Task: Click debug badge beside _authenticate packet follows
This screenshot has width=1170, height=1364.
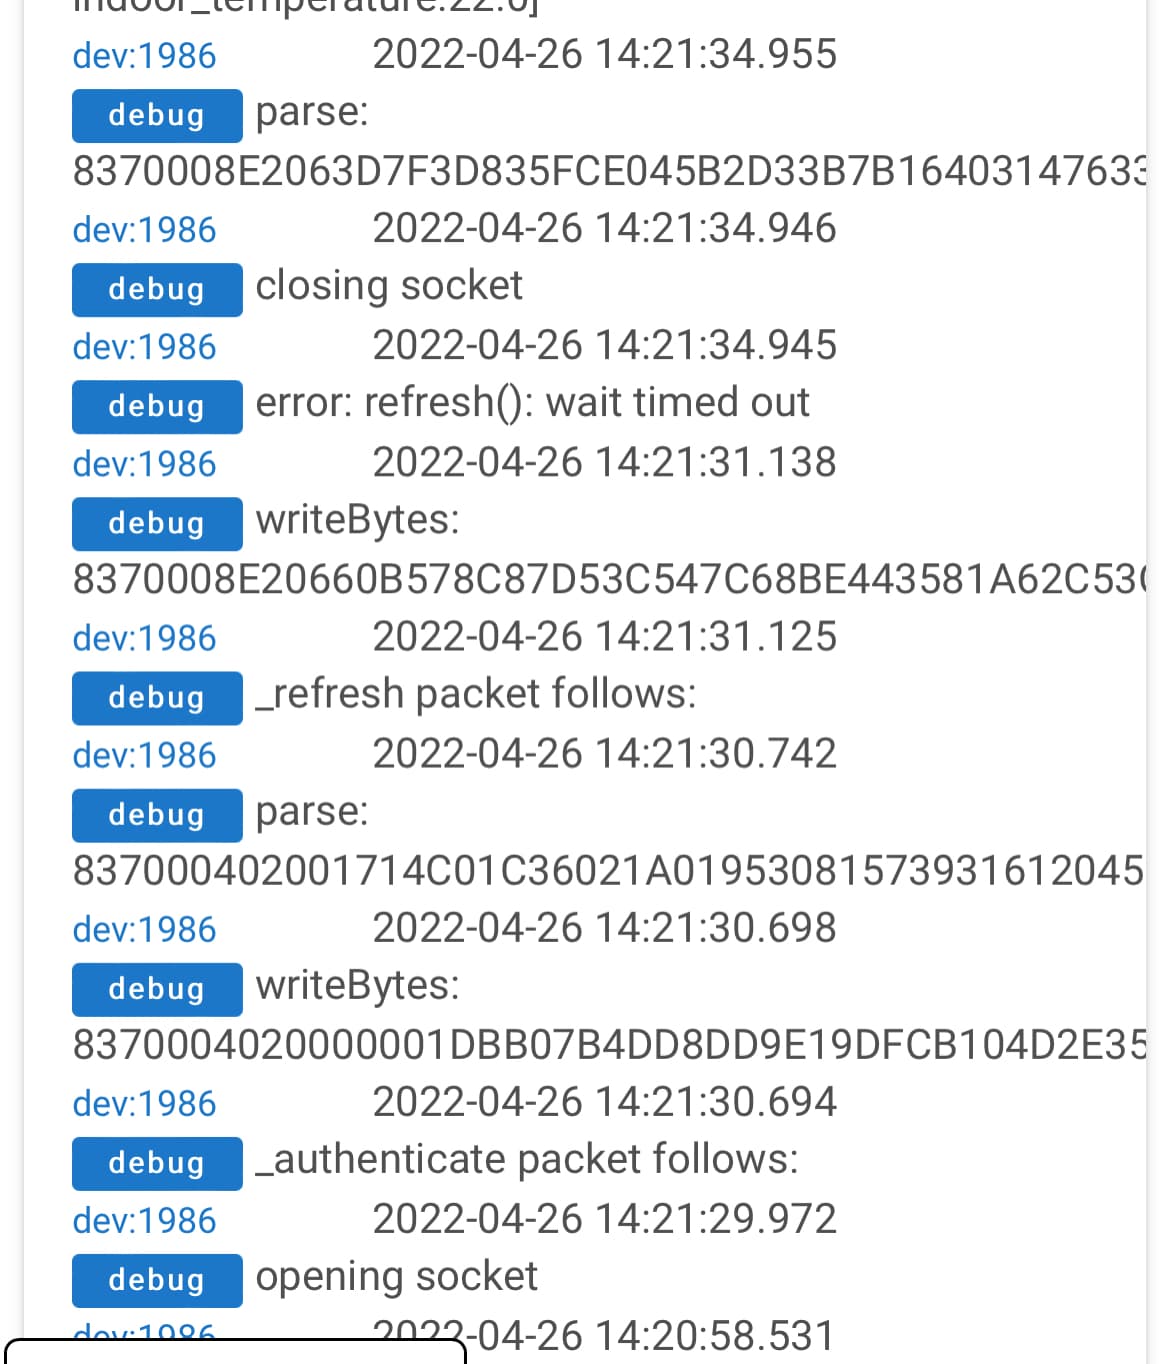Action: tap(157, 1163)
